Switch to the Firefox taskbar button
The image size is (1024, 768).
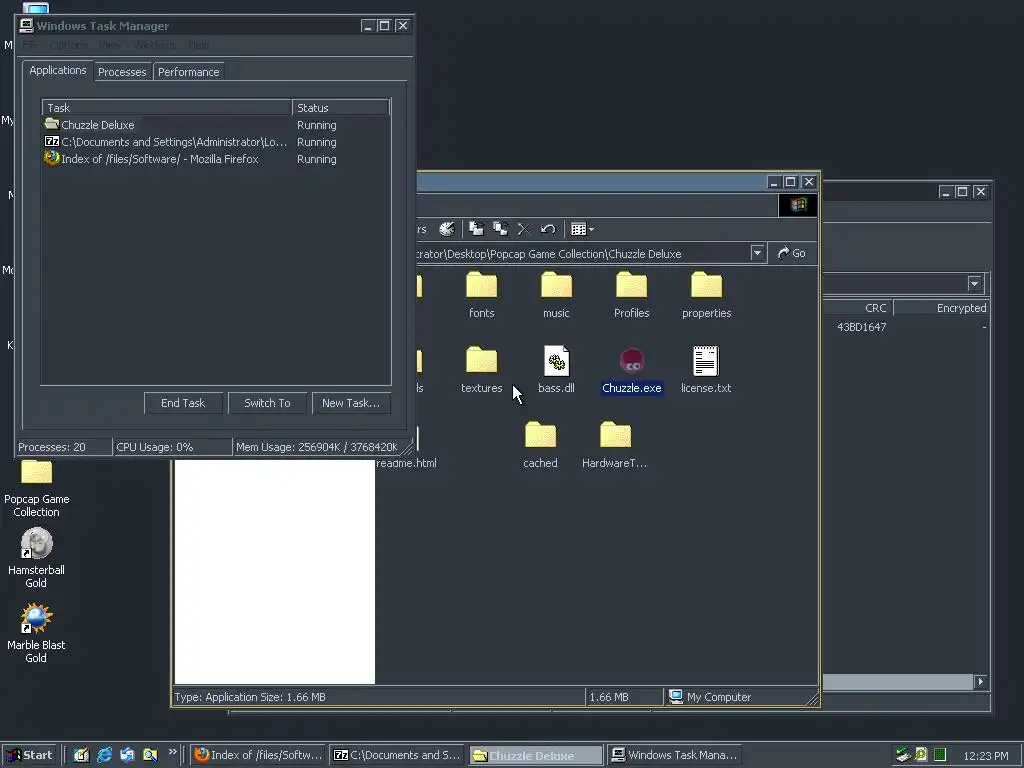(259, 755)
